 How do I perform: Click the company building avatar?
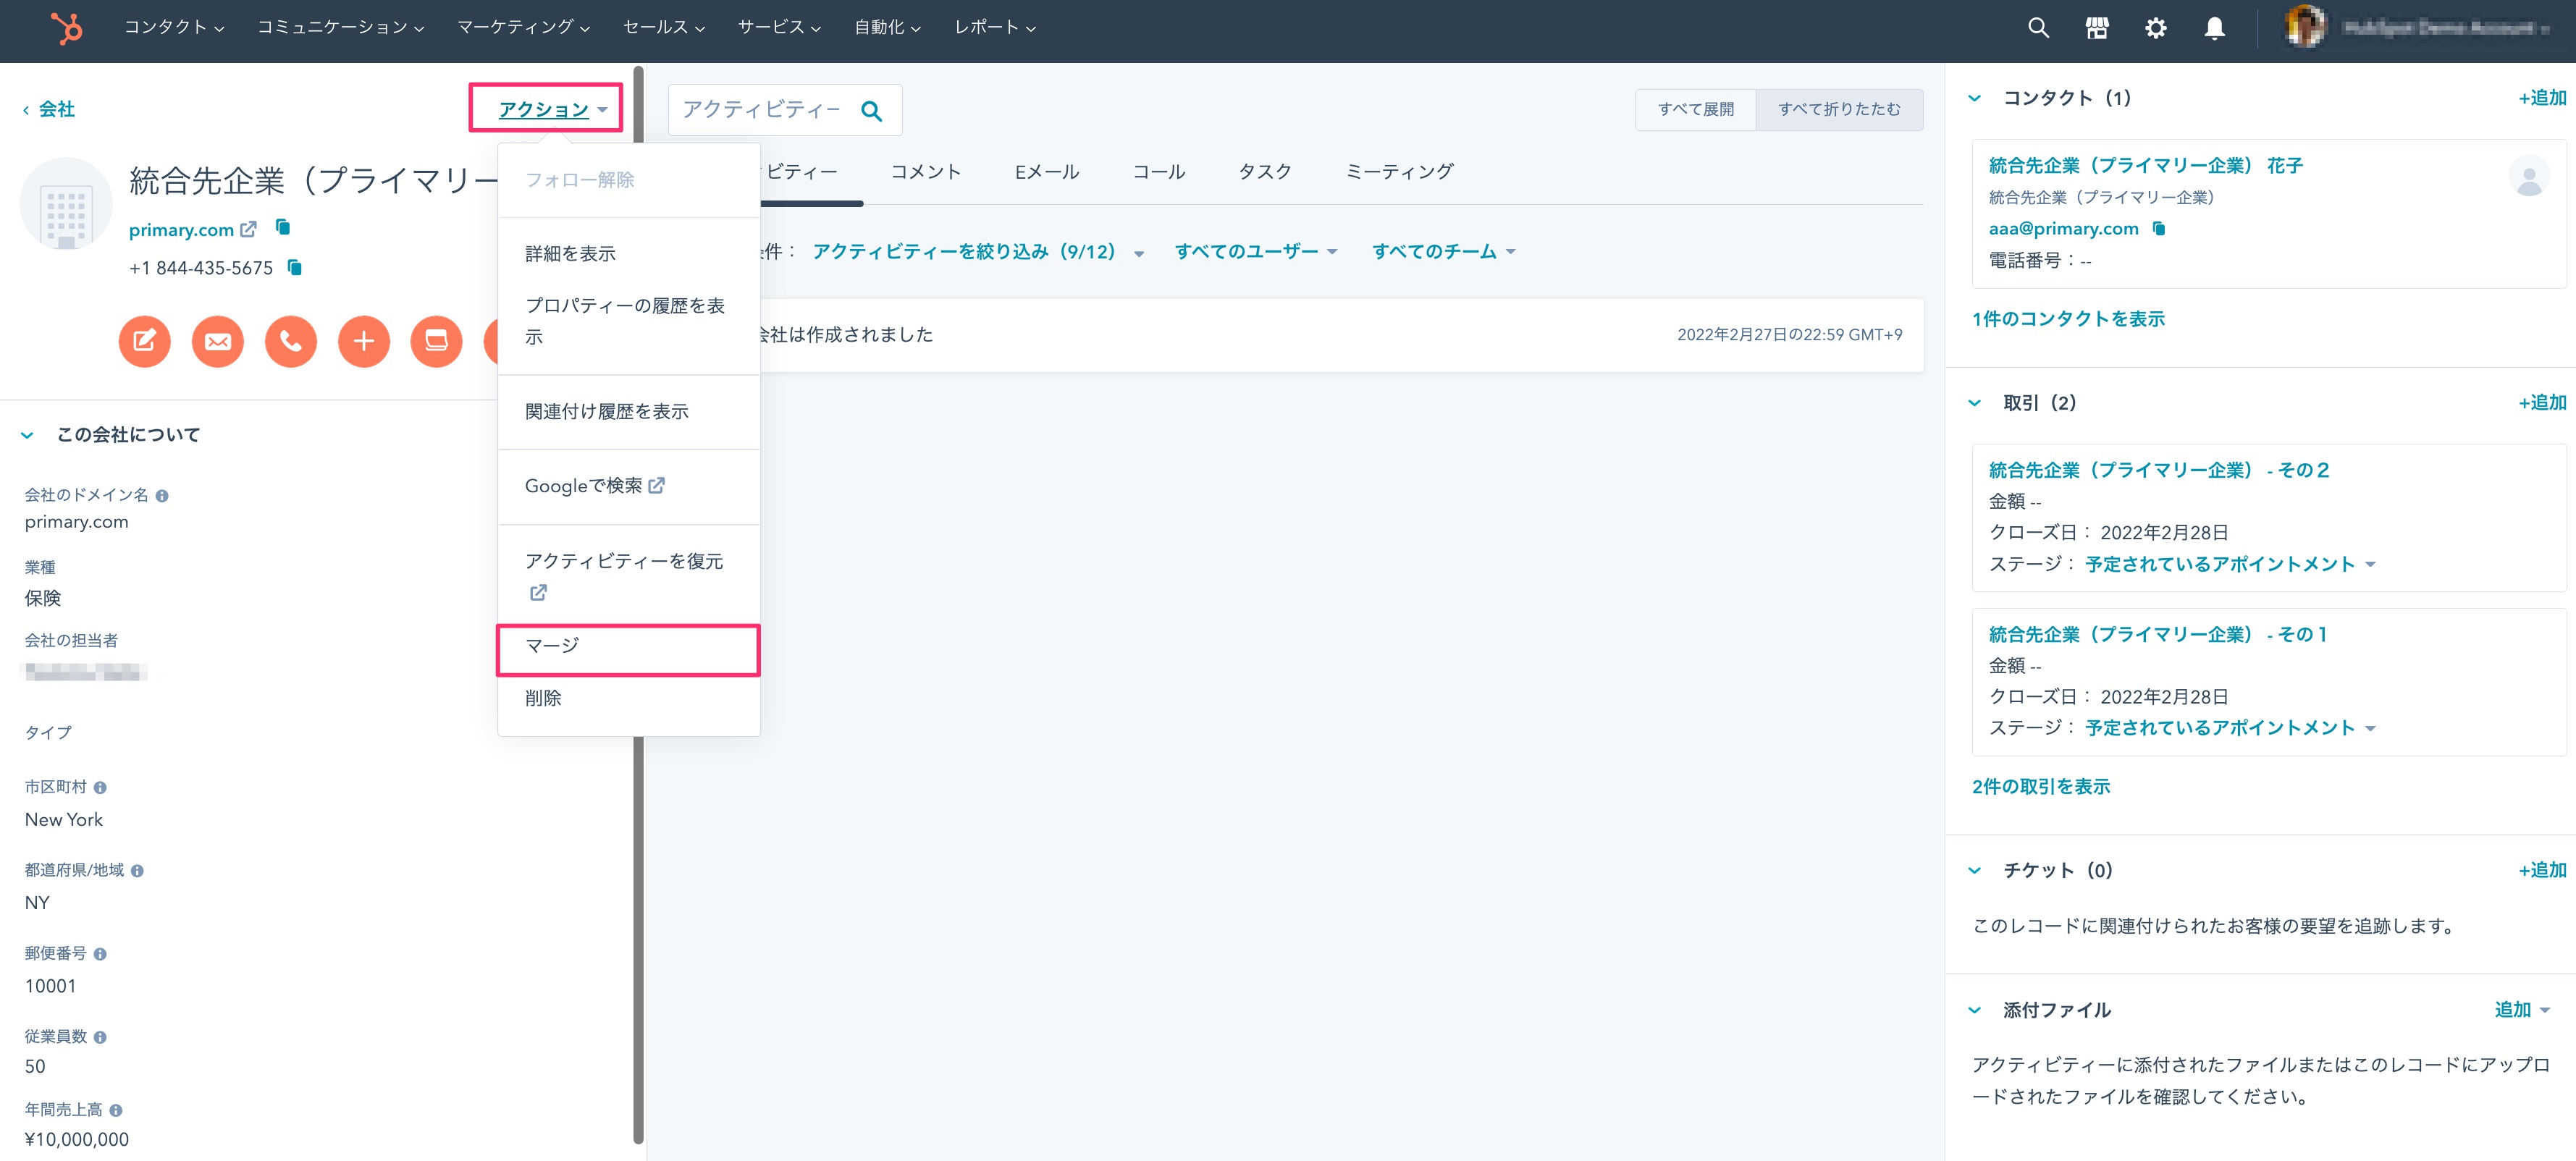(x=66, y=204)
